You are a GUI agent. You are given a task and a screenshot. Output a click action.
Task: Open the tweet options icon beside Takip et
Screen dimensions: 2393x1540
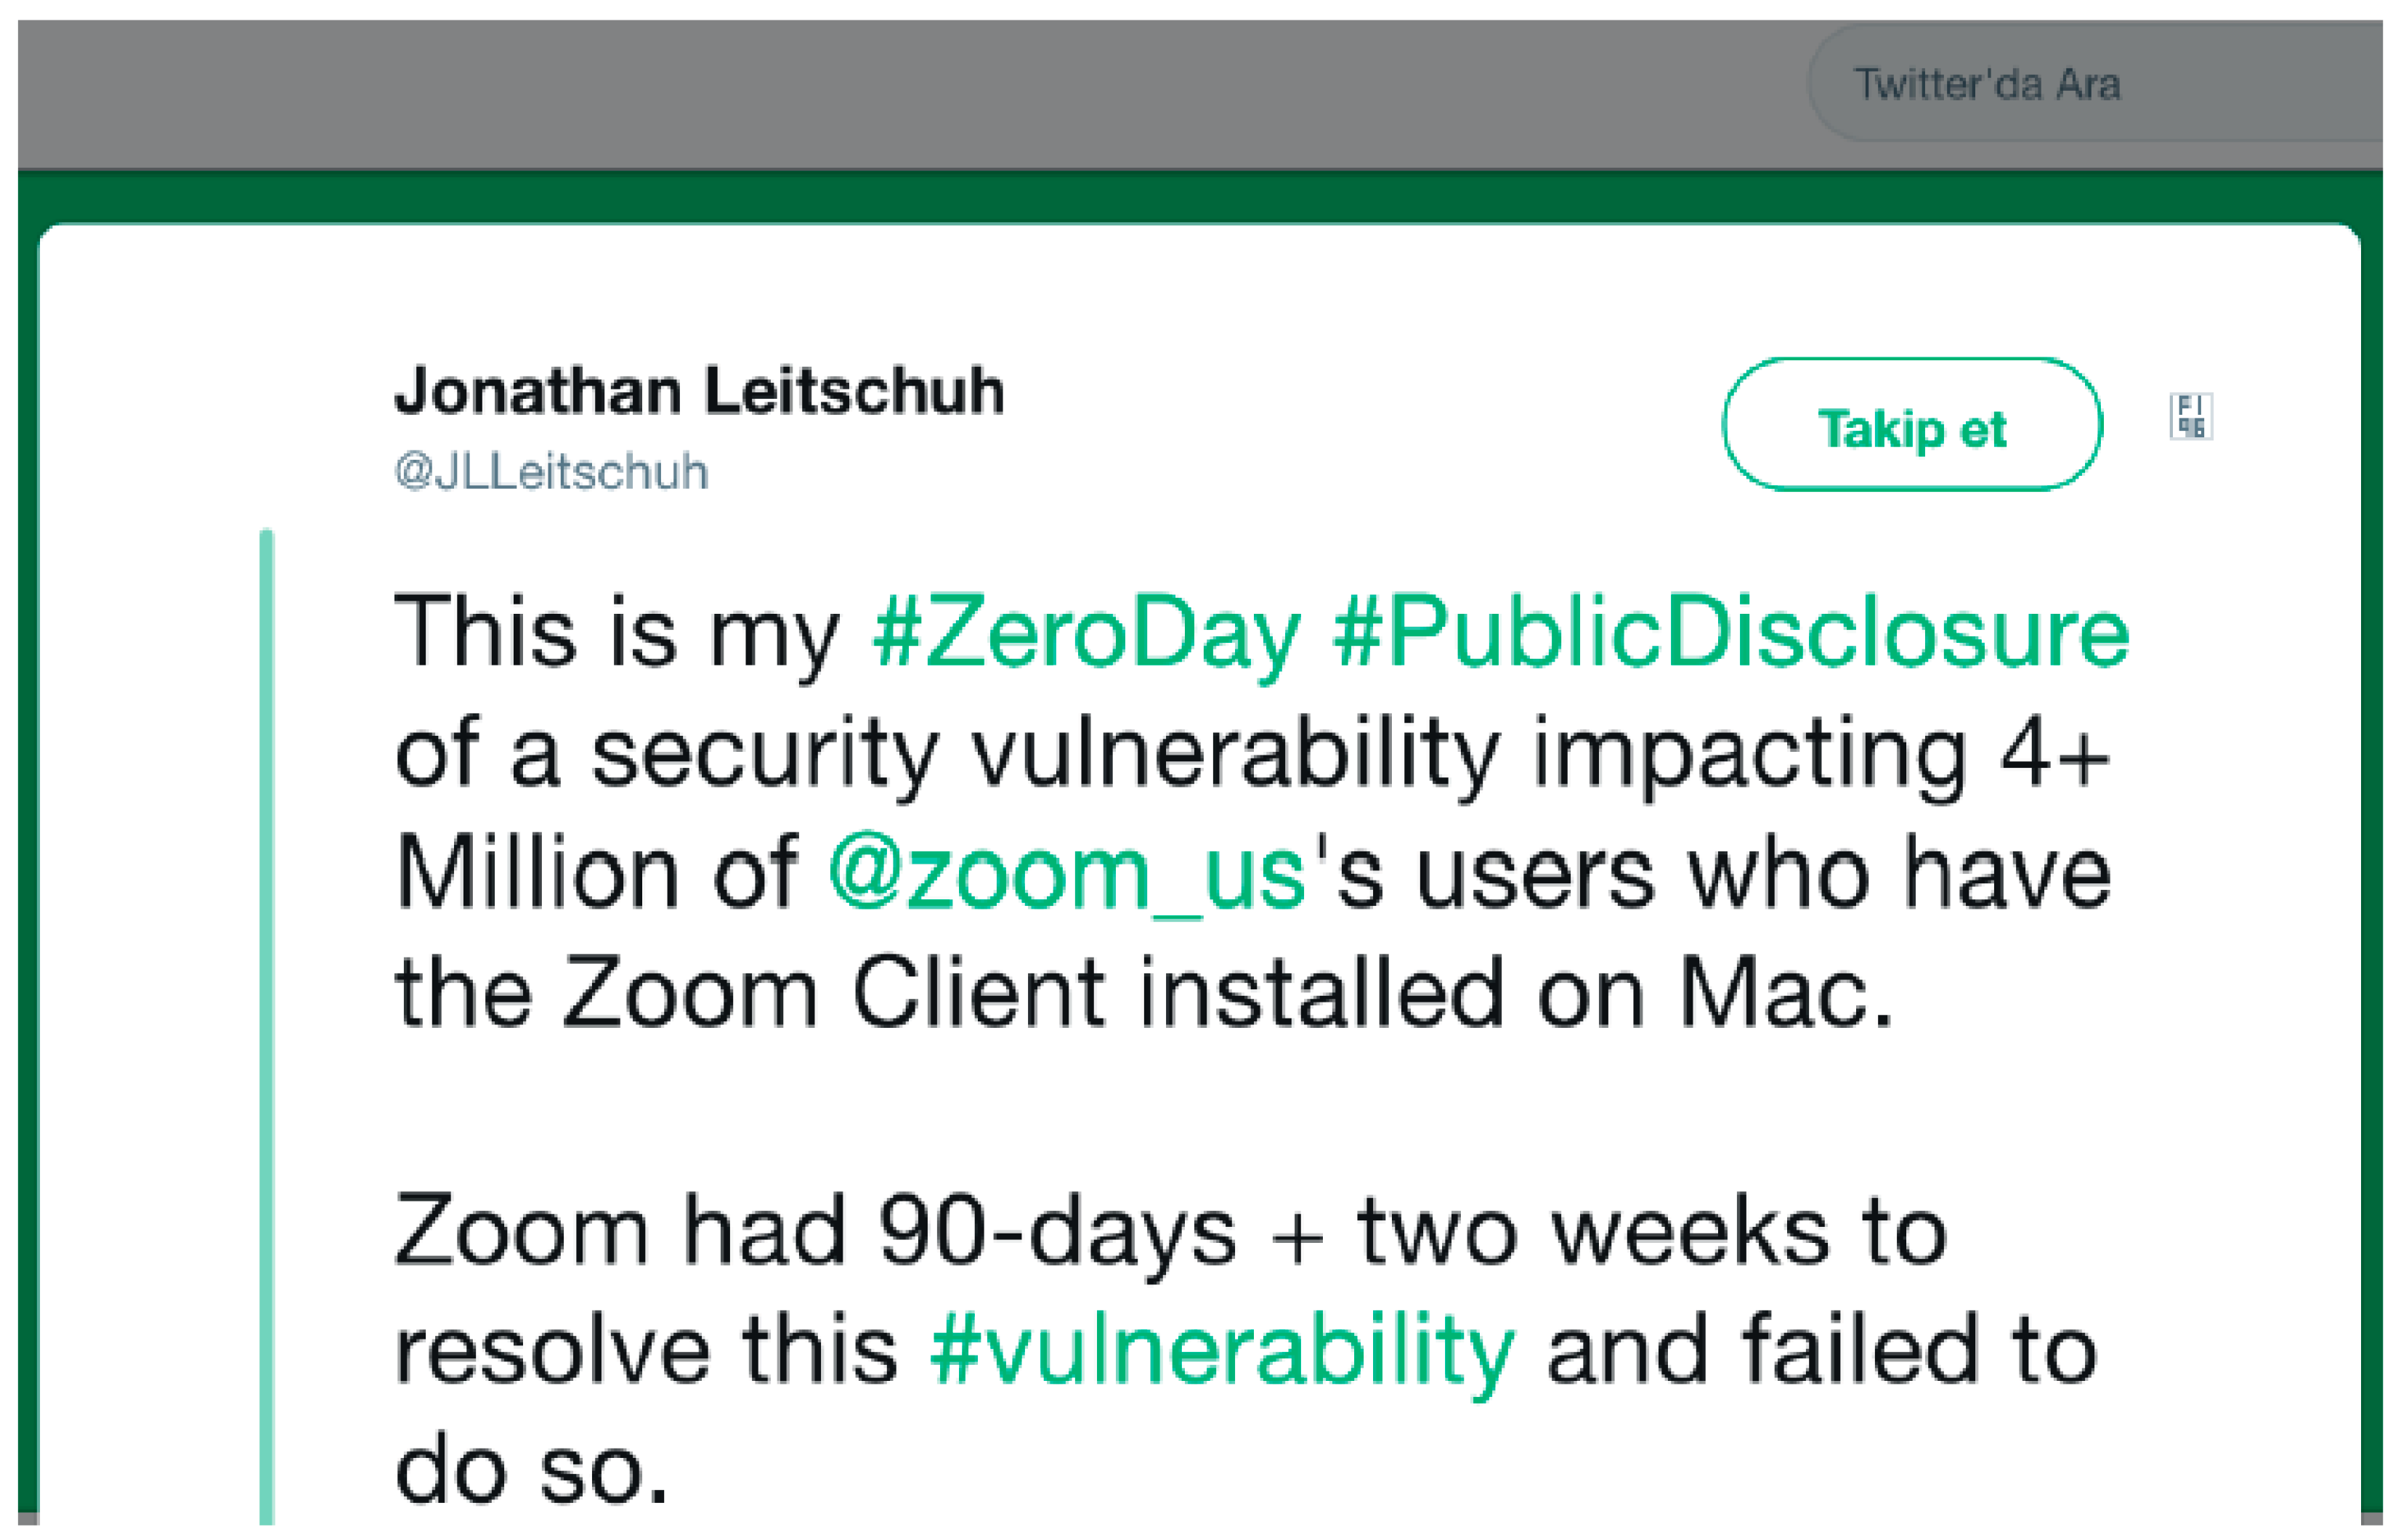tap(2190, 416)
